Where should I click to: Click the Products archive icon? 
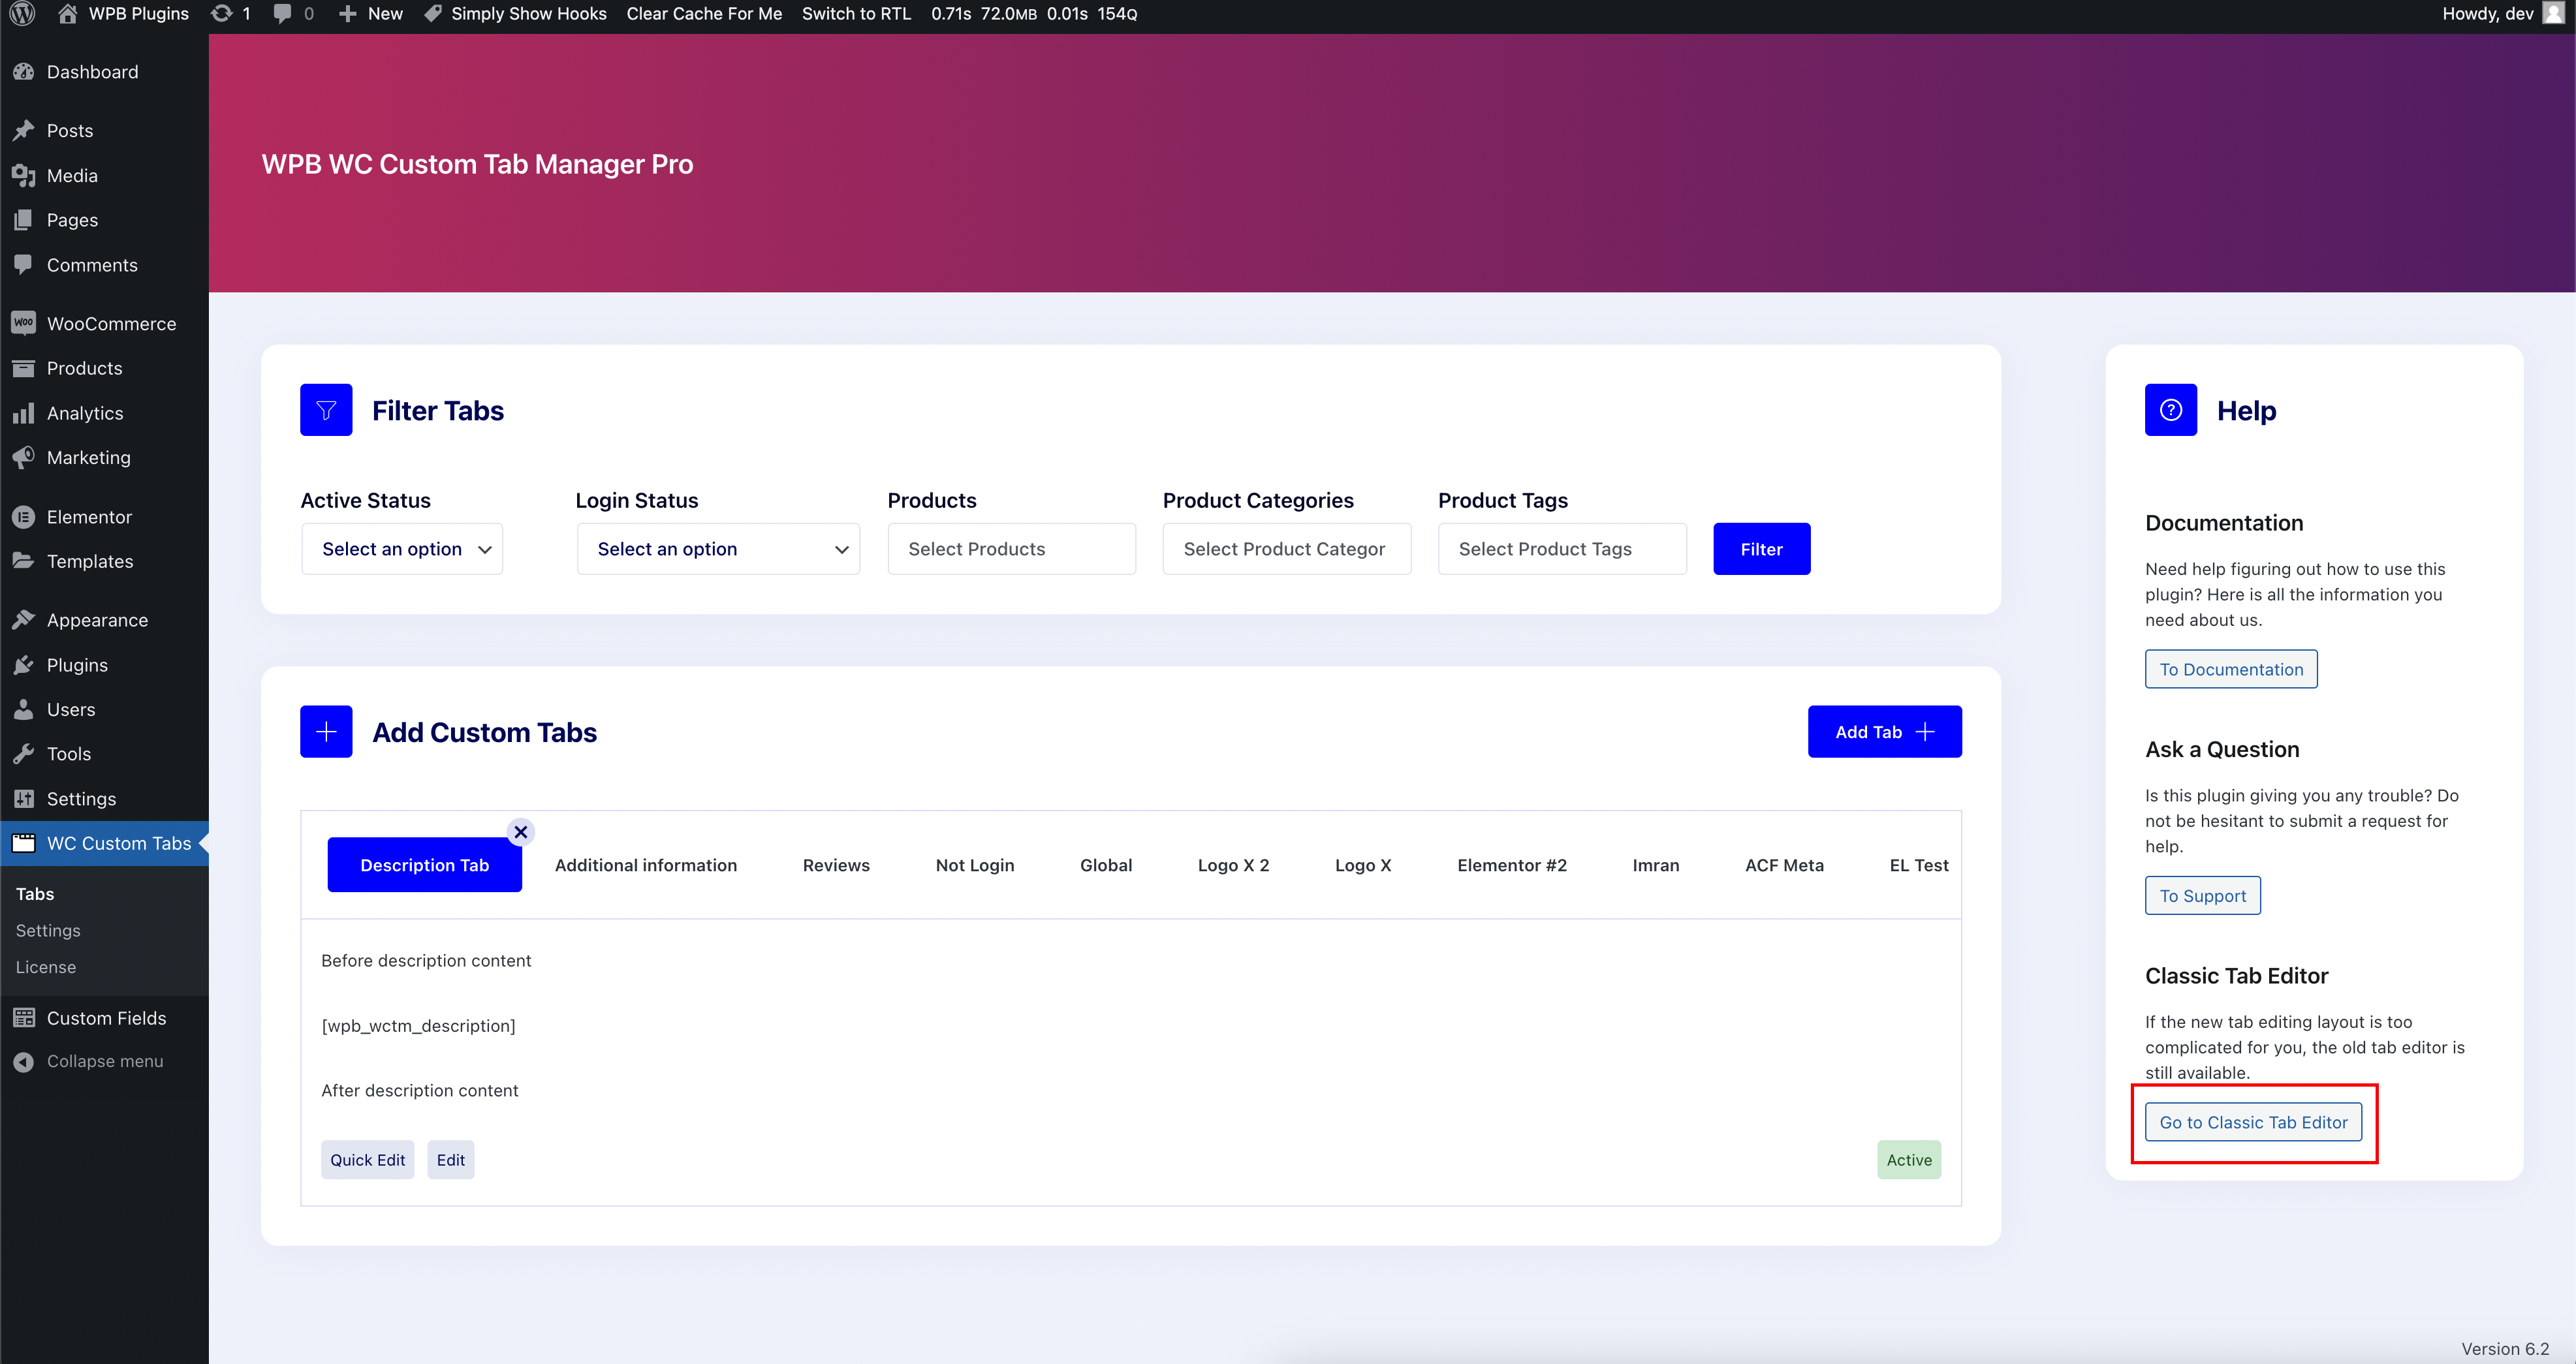pyautogui.click(x=24, y=368)
